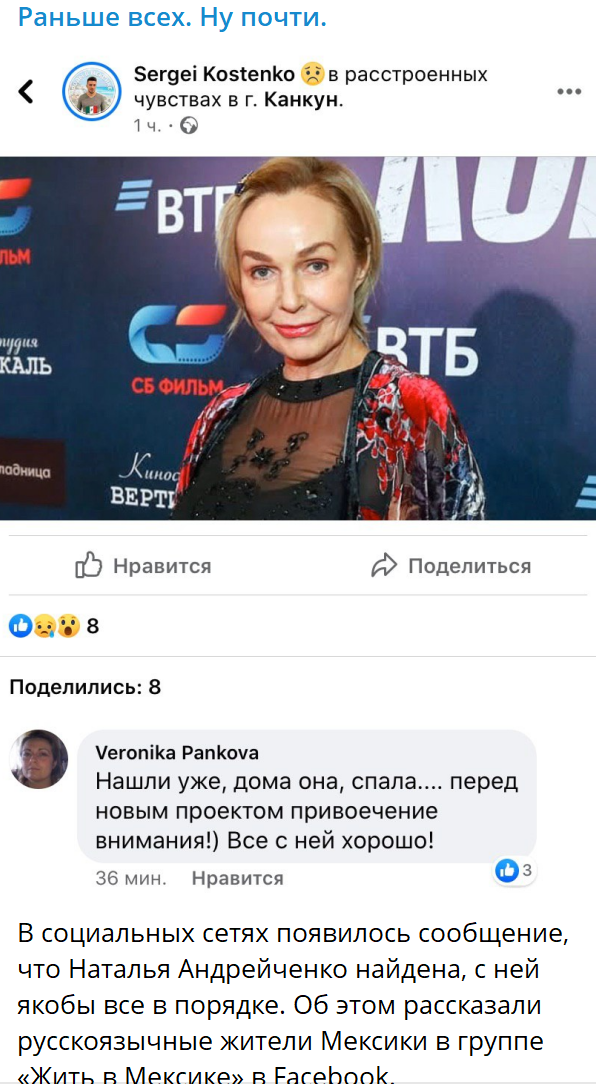This screenshot has width=596, height=1084.
Task: Click the crying face reaction icon
Action: tap(44, 626)
